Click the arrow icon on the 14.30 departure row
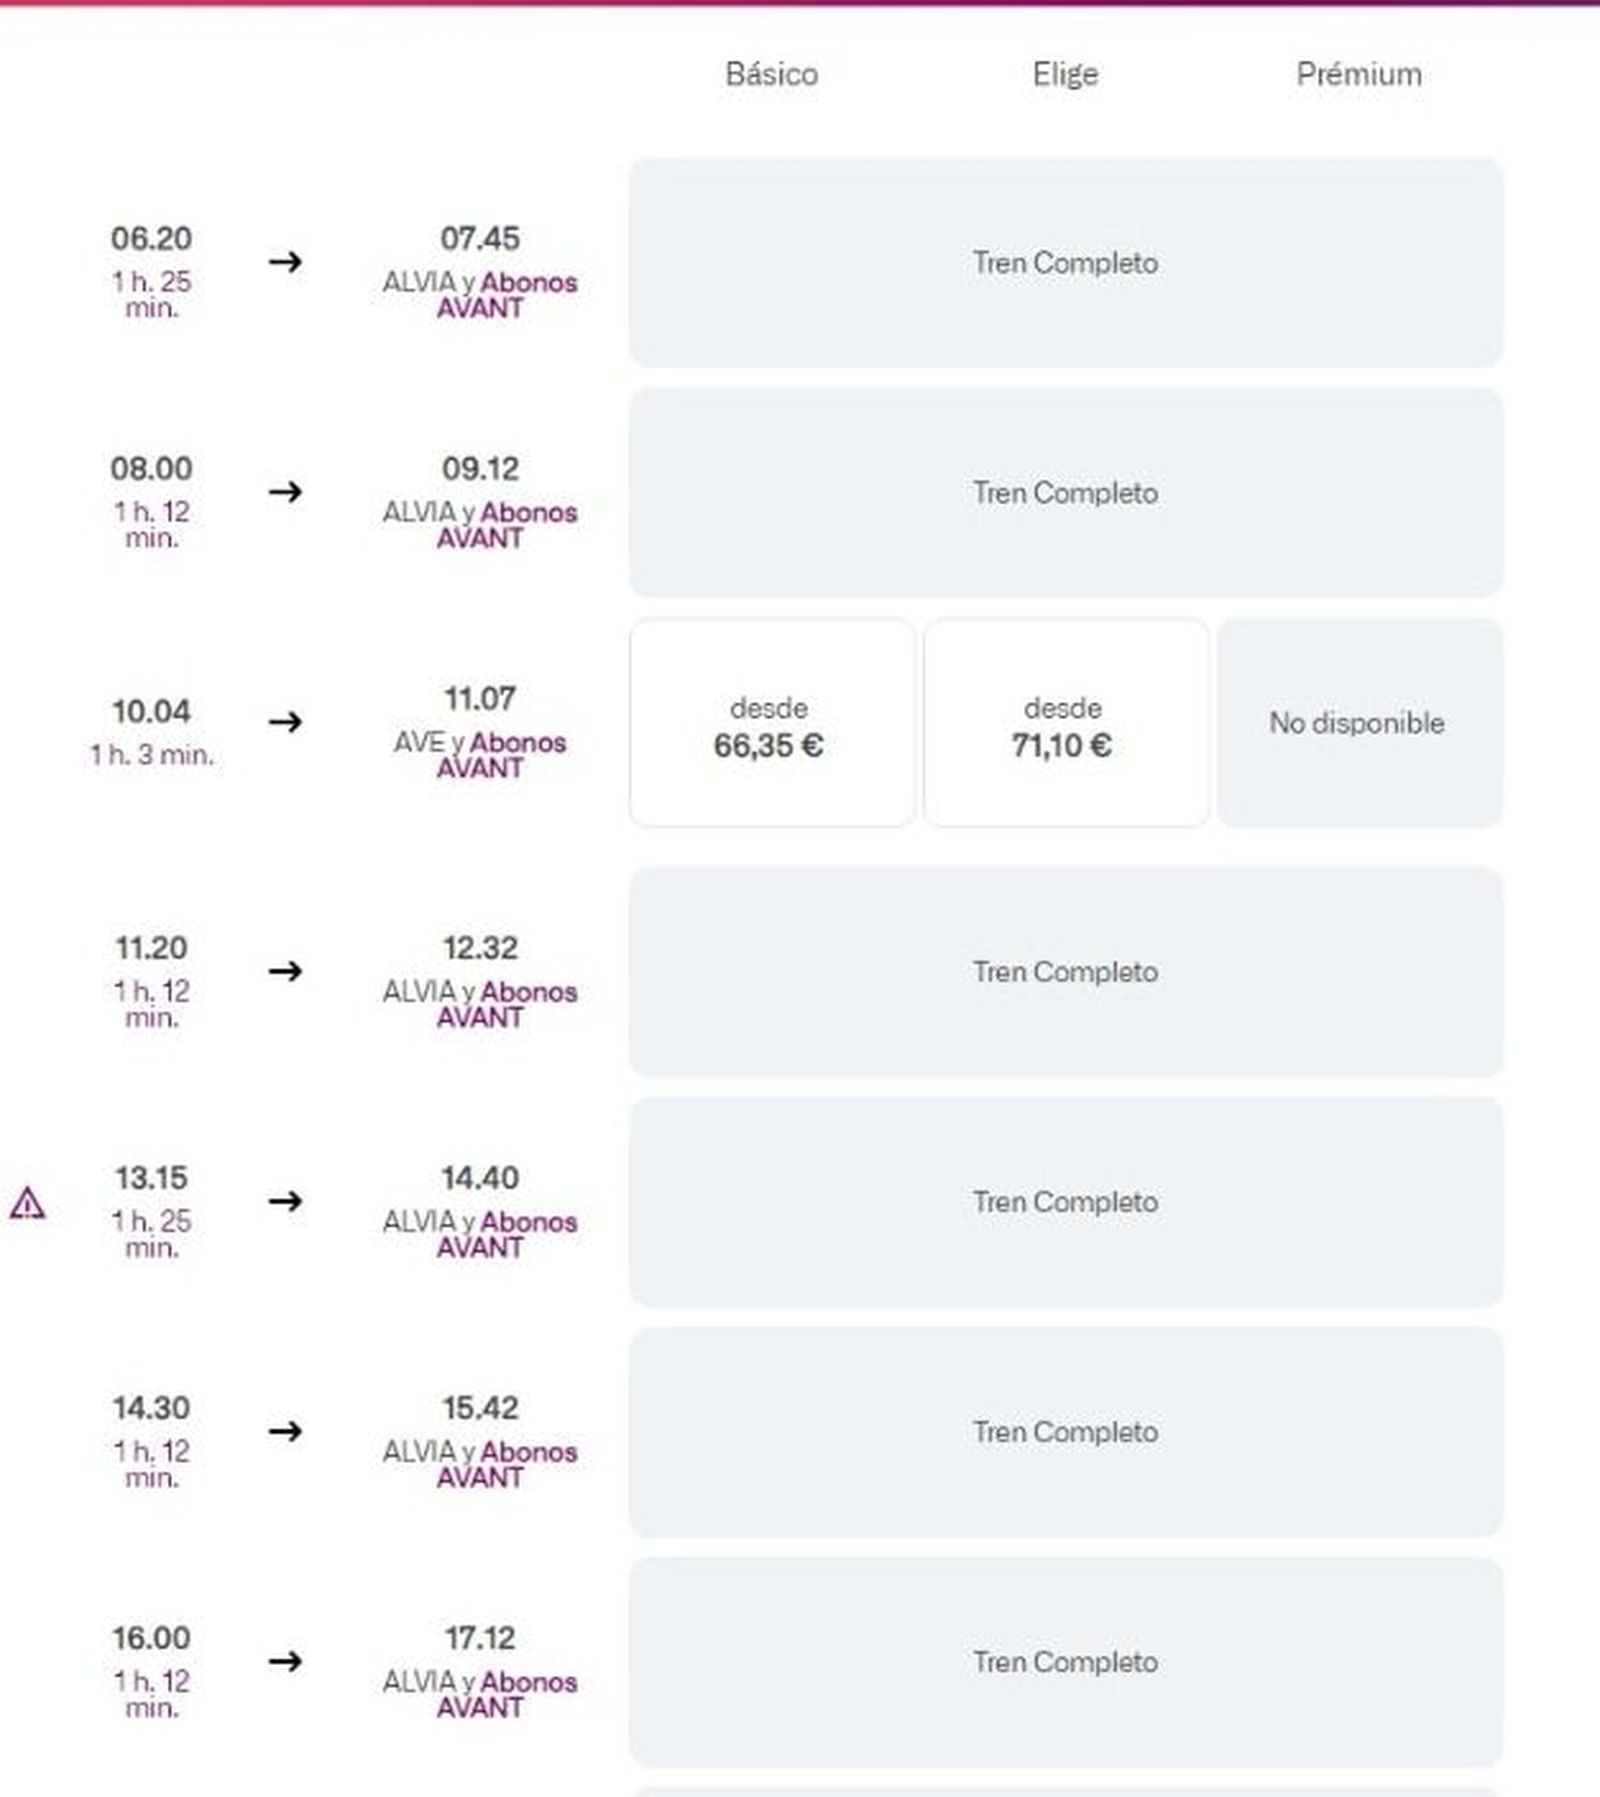The height and width of the screenshot is (1797, 1600). [285, 1432]
